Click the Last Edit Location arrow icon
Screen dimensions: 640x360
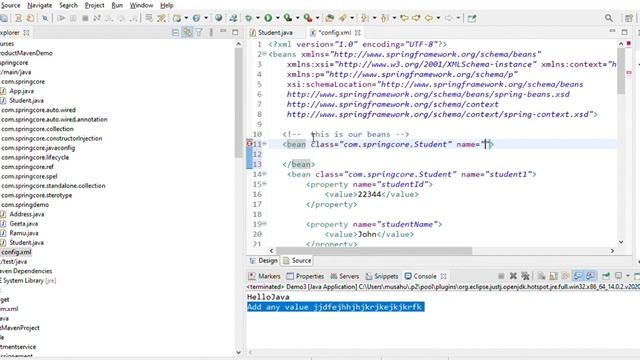[404, 18]
